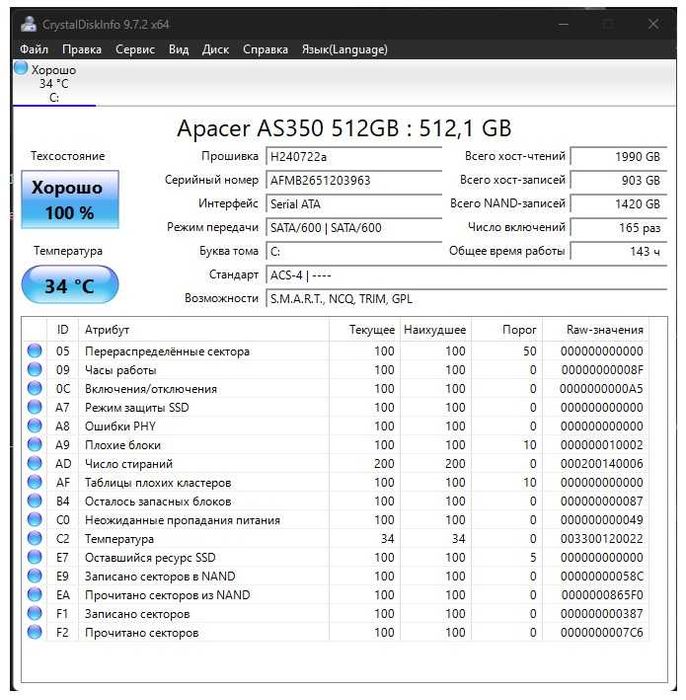Open the Вид menu
The height and width of the screenshot is (700, 686).
(179, 49)
